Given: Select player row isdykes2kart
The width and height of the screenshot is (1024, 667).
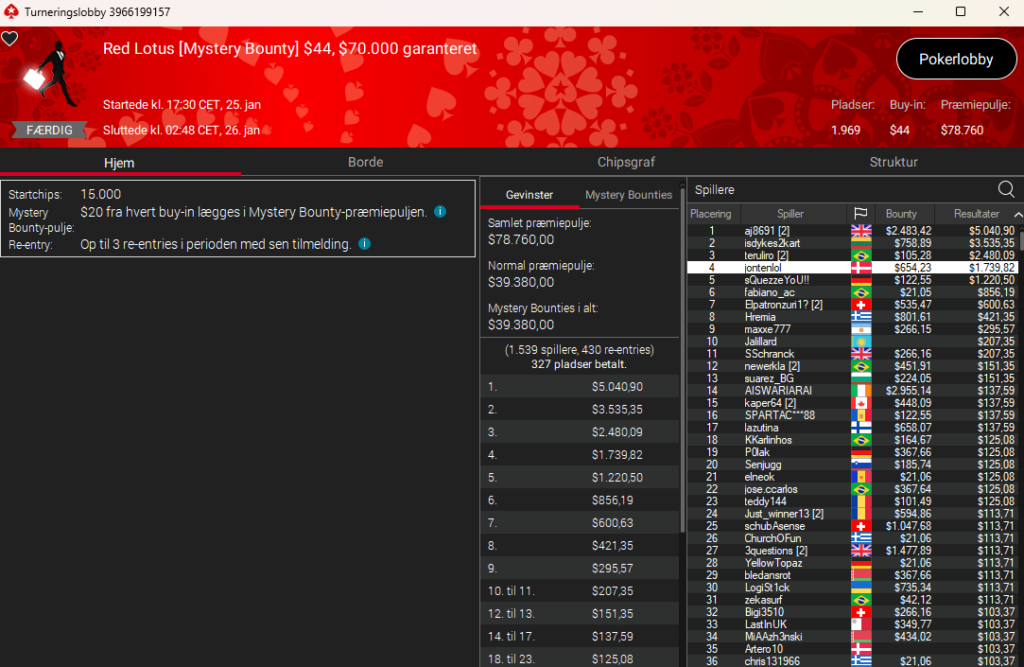Looking at the screenshot, I should coord(780,243).
